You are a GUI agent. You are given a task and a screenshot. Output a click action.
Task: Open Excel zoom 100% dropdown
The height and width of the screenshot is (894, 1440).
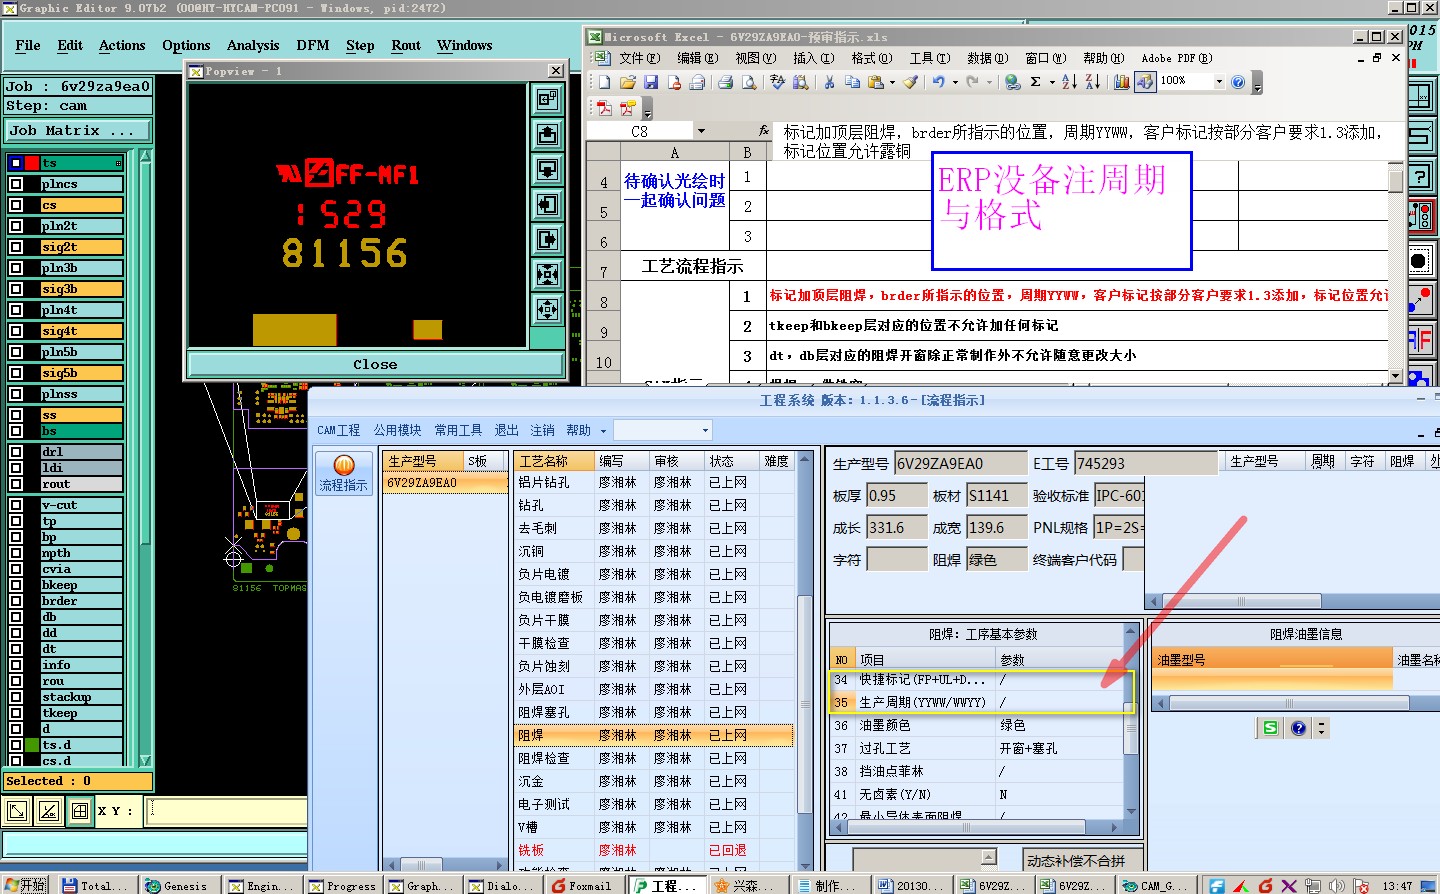pos(1219,82)
